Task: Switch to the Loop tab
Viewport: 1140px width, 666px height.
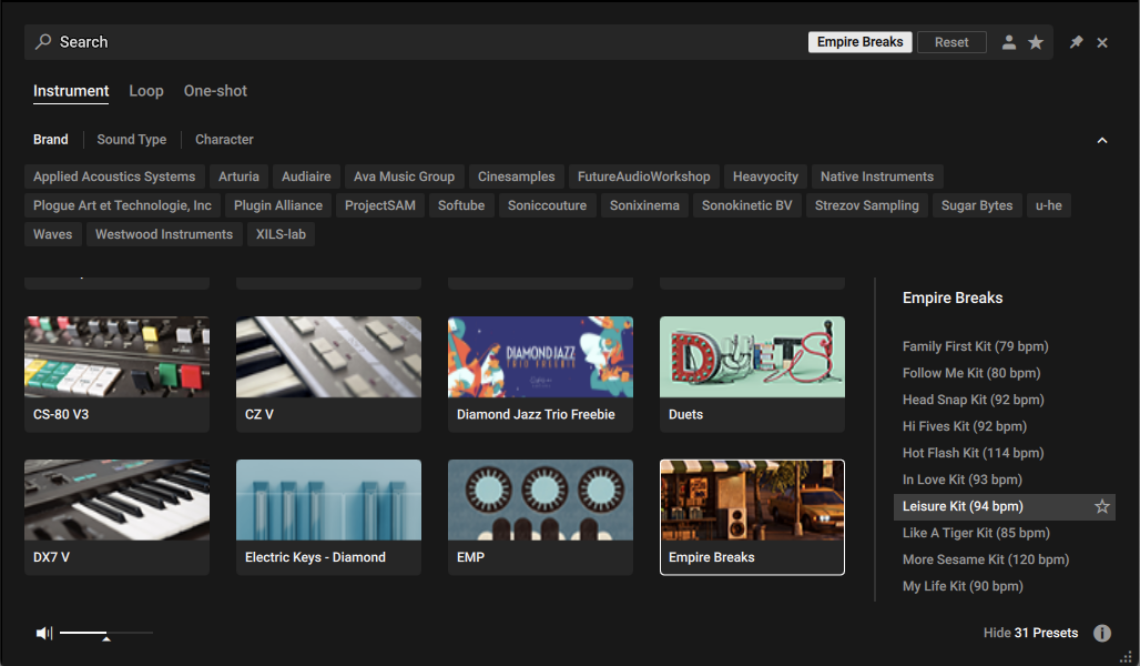Action: coord(146,91)
